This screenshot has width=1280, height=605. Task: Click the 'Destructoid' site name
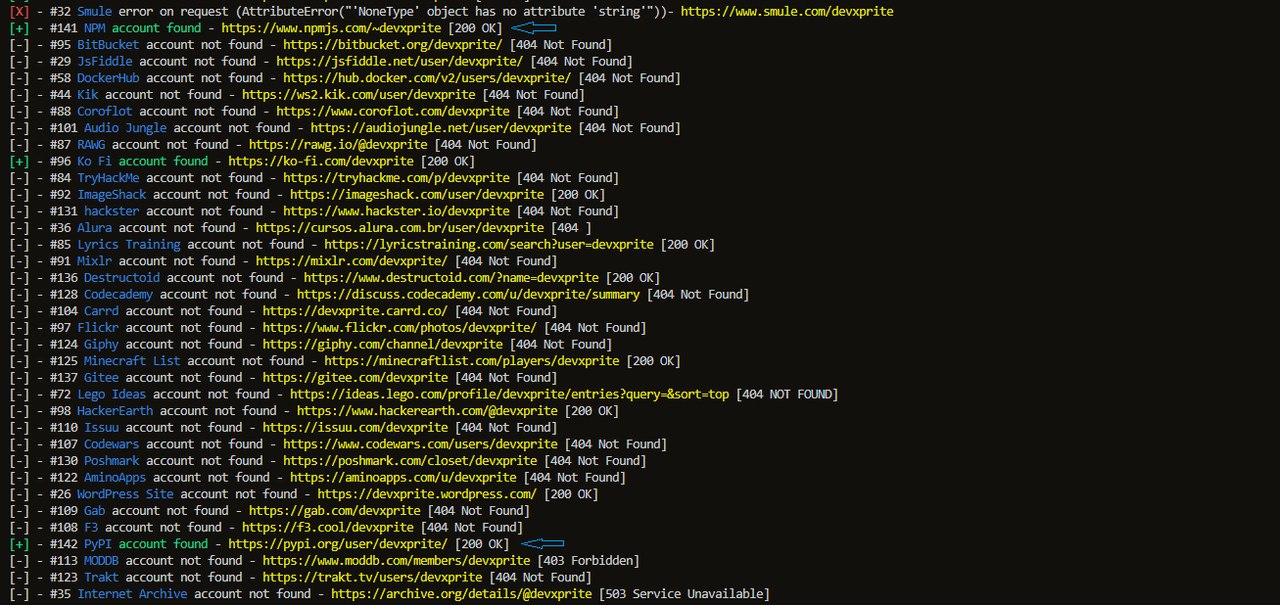tap(121, 278)
